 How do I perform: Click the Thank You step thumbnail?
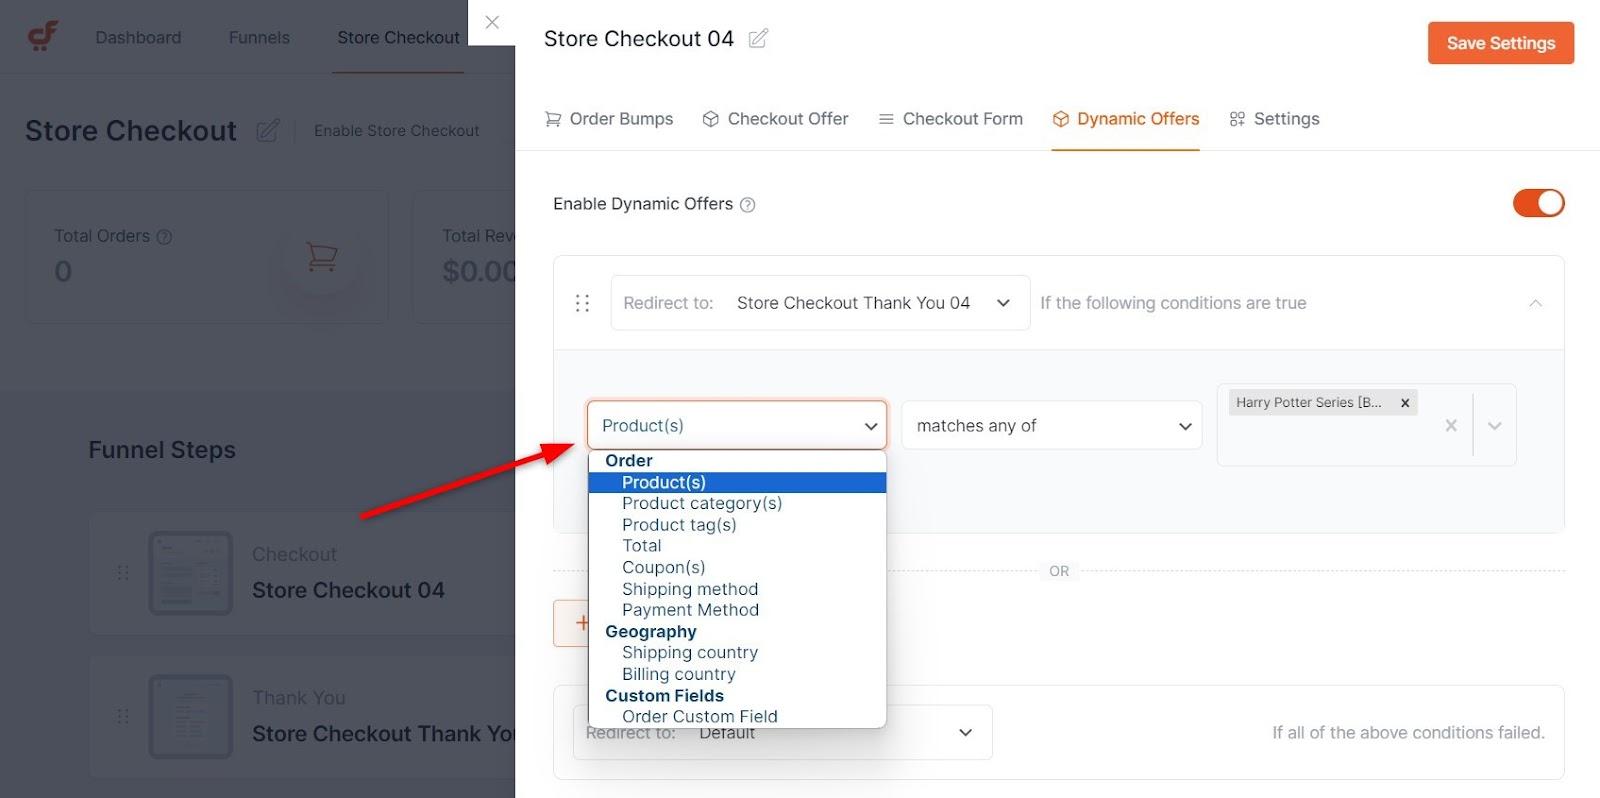click(x=190, y=716)
